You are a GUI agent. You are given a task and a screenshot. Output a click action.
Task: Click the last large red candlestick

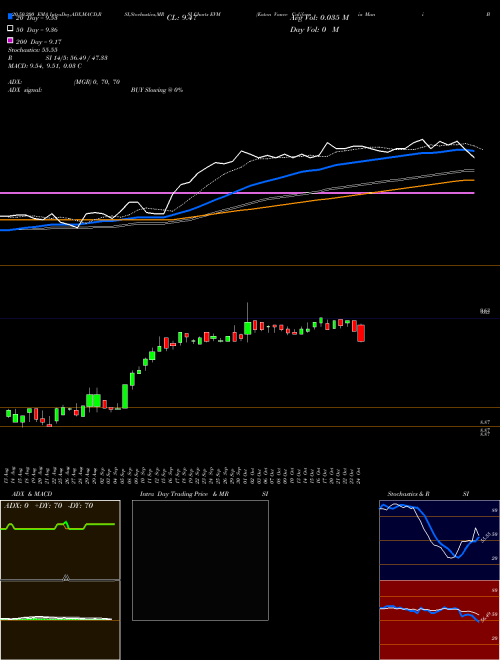(361, 333)
